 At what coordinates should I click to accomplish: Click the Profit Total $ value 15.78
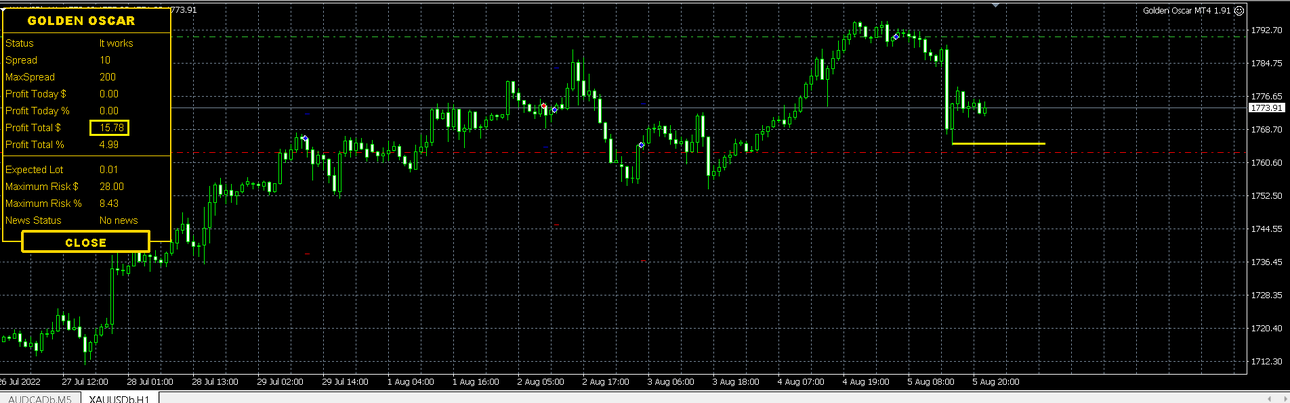[x=110, y=128]
